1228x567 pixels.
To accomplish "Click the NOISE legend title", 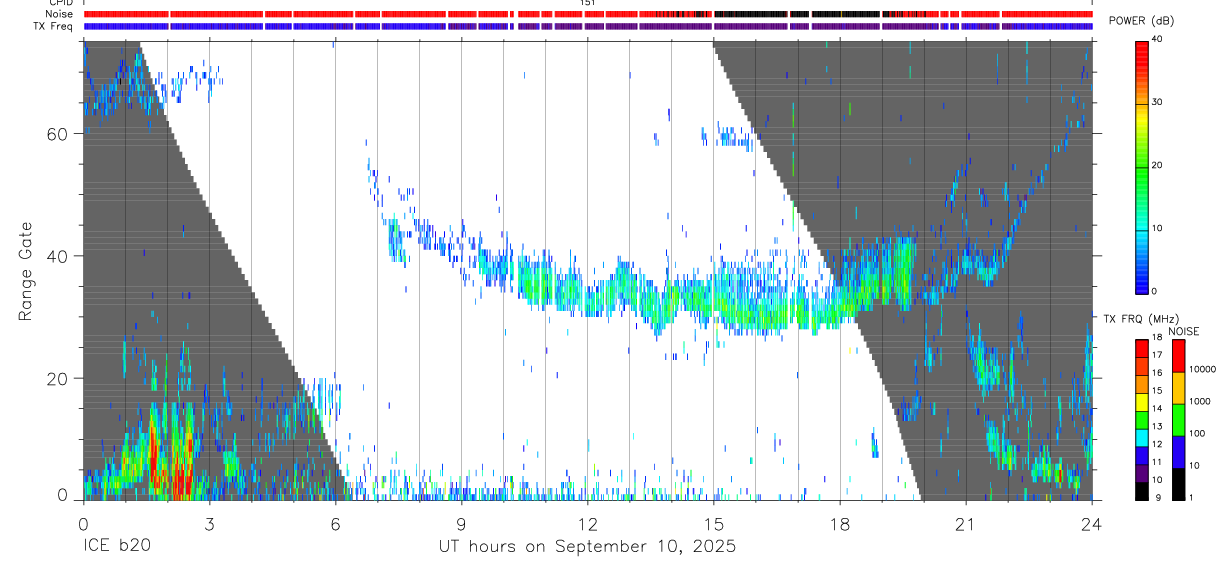I will [x=1183, y=331].
